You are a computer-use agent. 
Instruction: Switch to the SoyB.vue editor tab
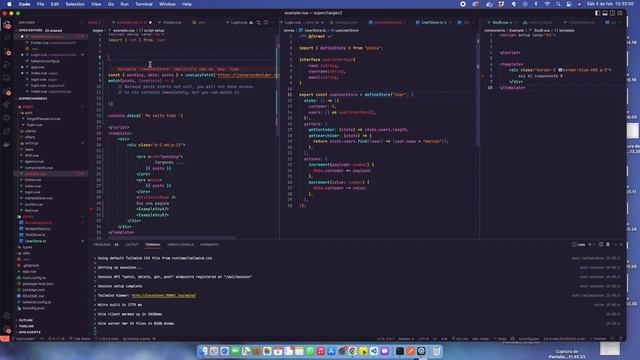[500, 22]
